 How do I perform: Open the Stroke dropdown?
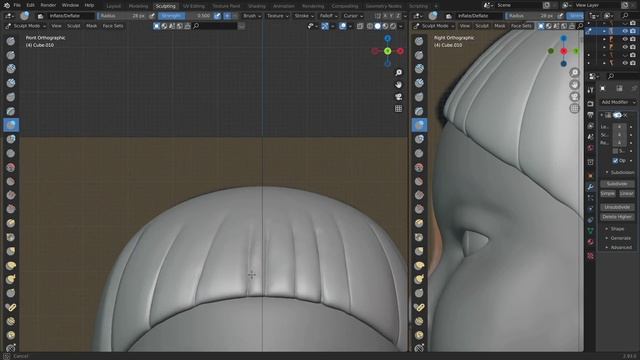(304, 16)
